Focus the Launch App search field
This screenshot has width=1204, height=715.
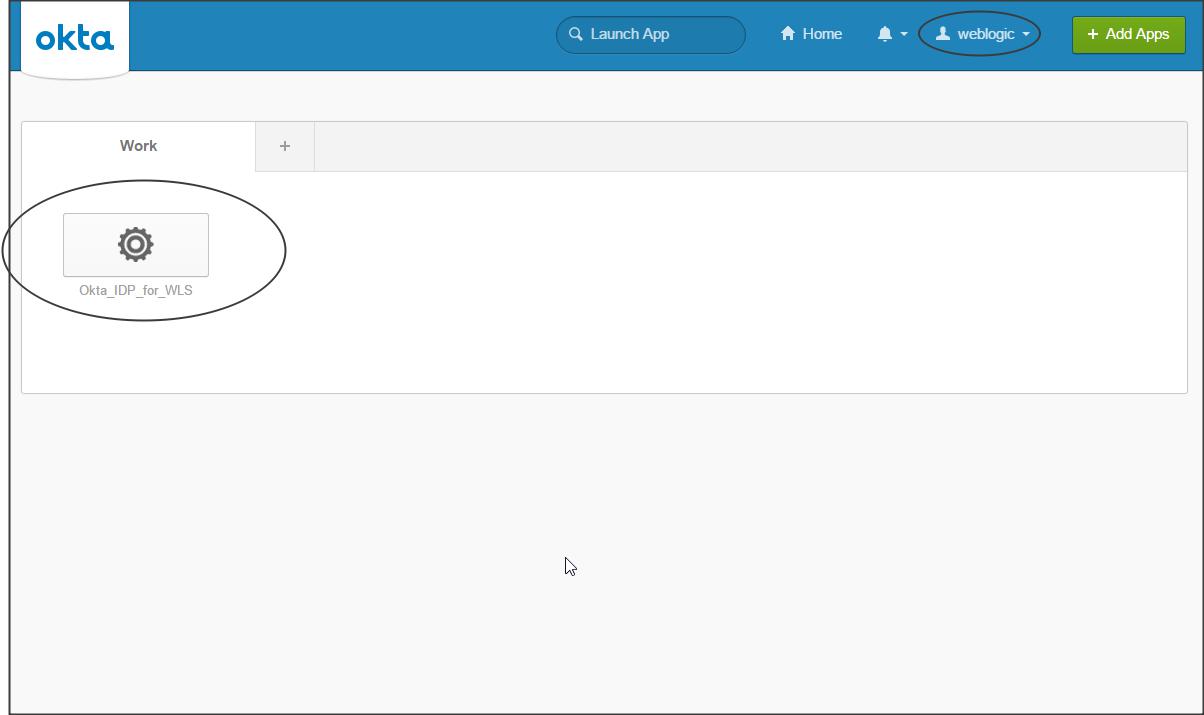(651, 34)
